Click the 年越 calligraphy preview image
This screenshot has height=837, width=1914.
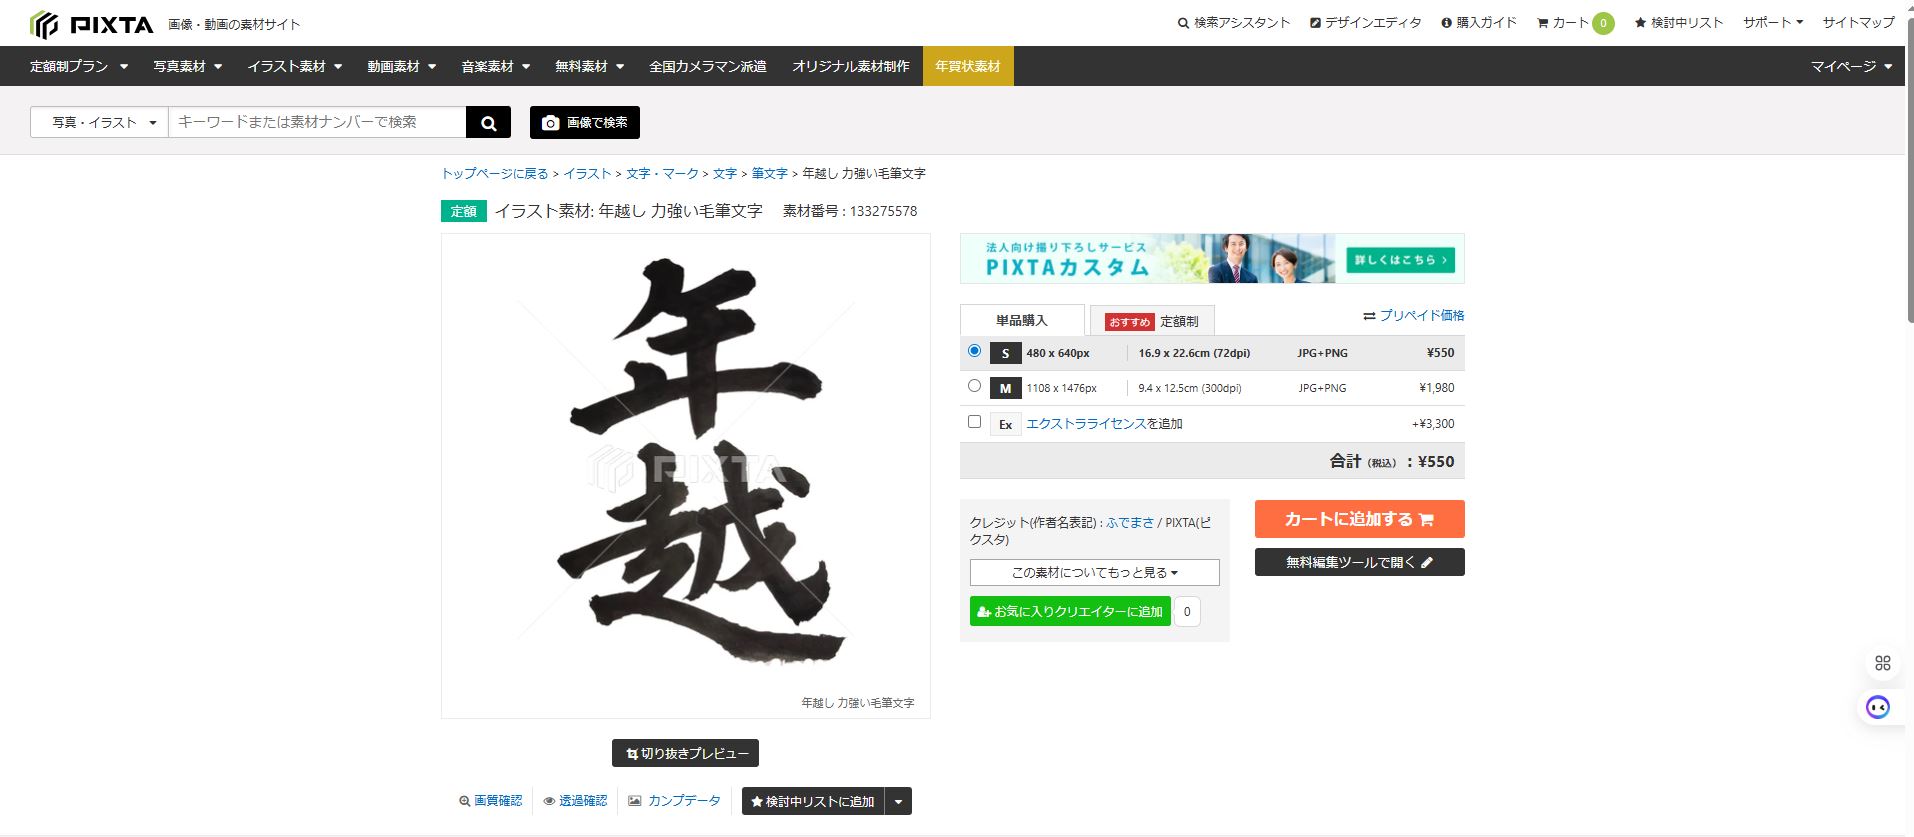[686, 476]
